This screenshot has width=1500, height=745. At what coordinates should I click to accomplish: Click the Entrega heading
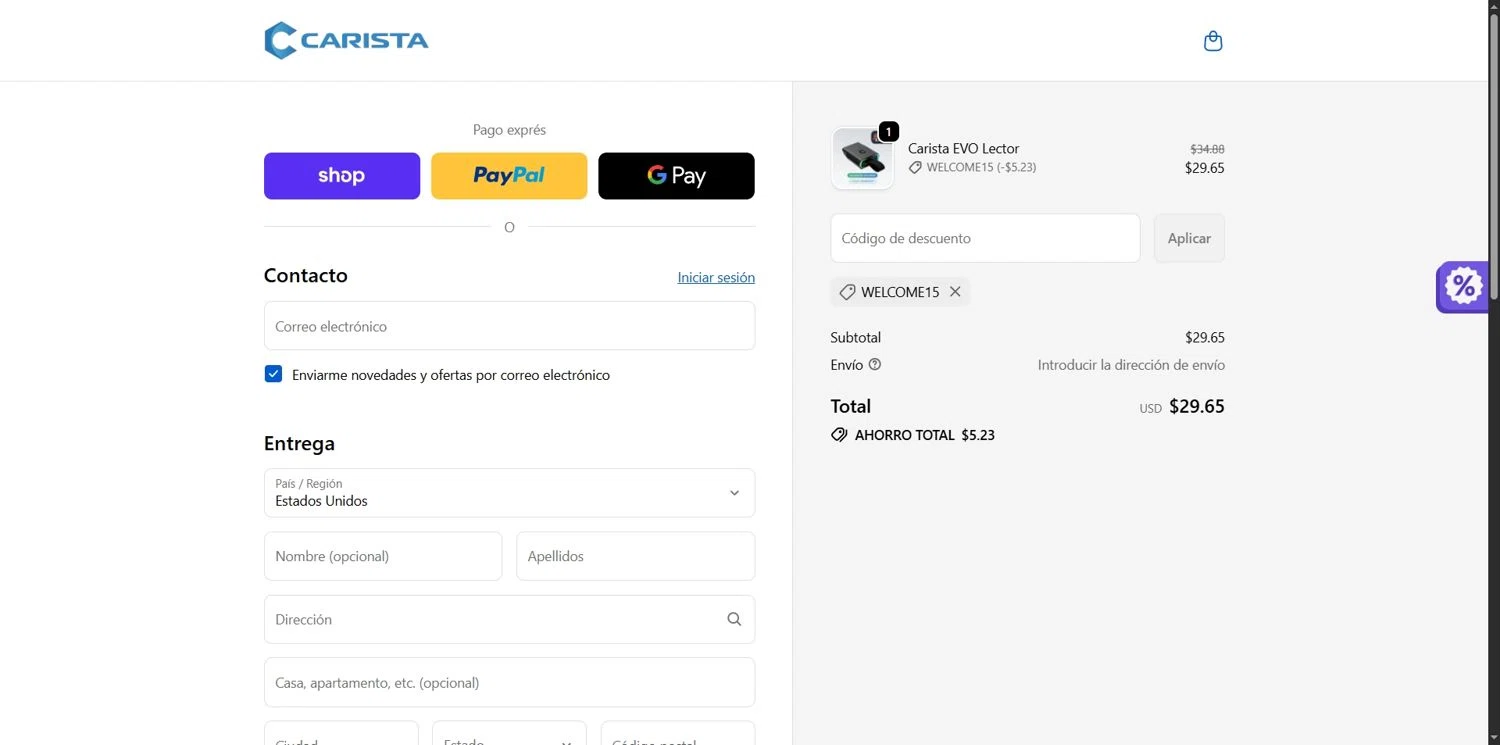tap(299, 443)
